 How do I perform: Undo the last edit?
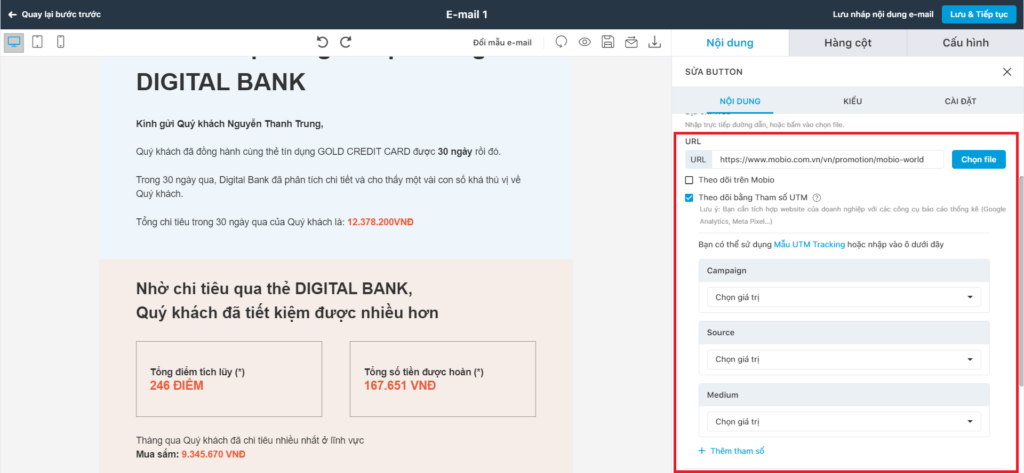[322, 42]
